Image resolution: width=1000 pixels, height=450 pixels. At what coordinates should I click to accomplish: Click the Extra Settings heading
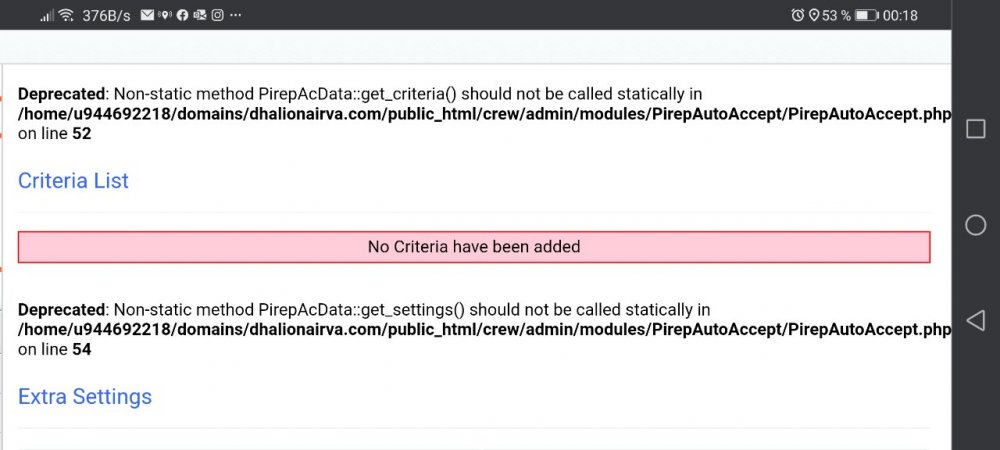tap(85, 397)
